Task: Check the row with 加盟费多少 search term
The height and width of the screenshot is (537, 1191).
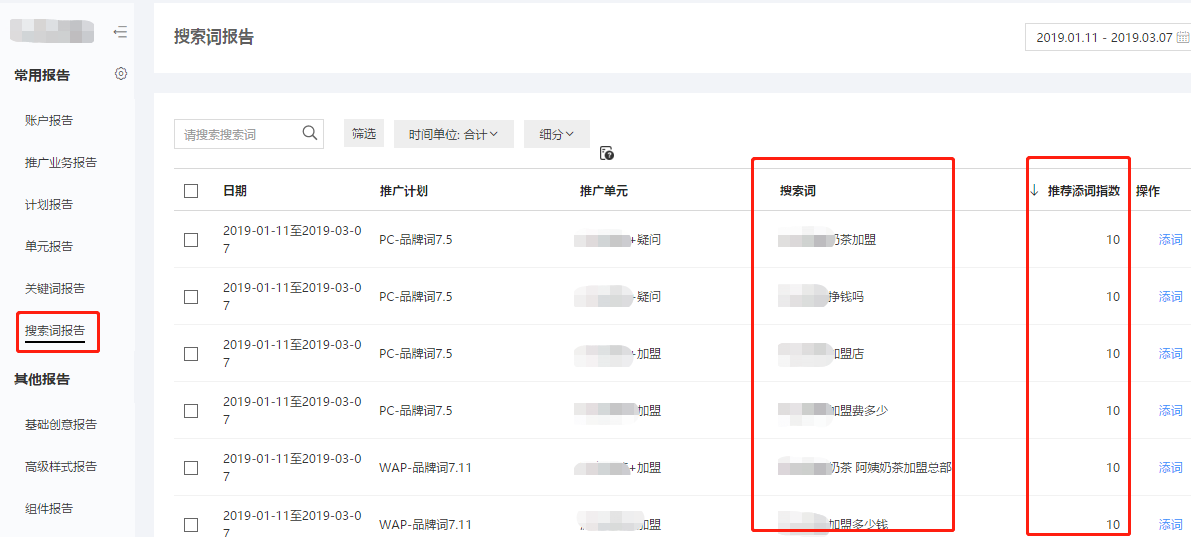Action: pos(191,411)
